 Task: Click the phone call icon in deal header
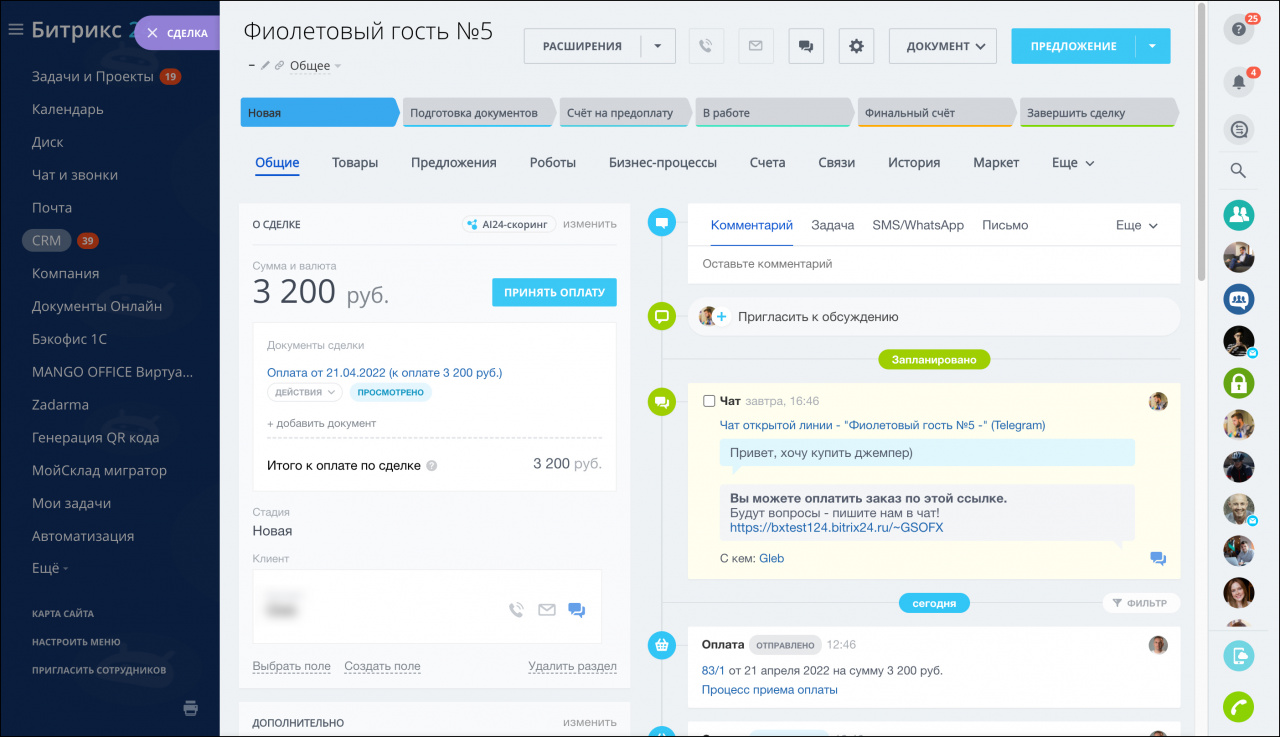(x=706, y=46)
